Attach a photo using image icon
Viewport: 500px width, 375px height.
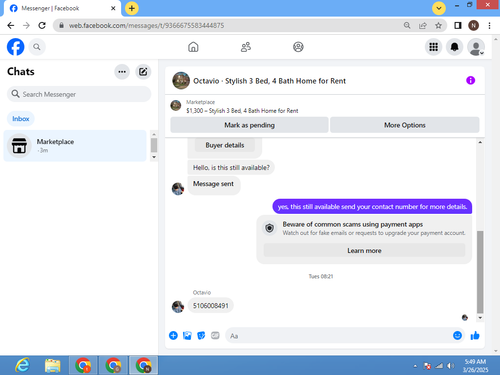[x=187, y=336]
